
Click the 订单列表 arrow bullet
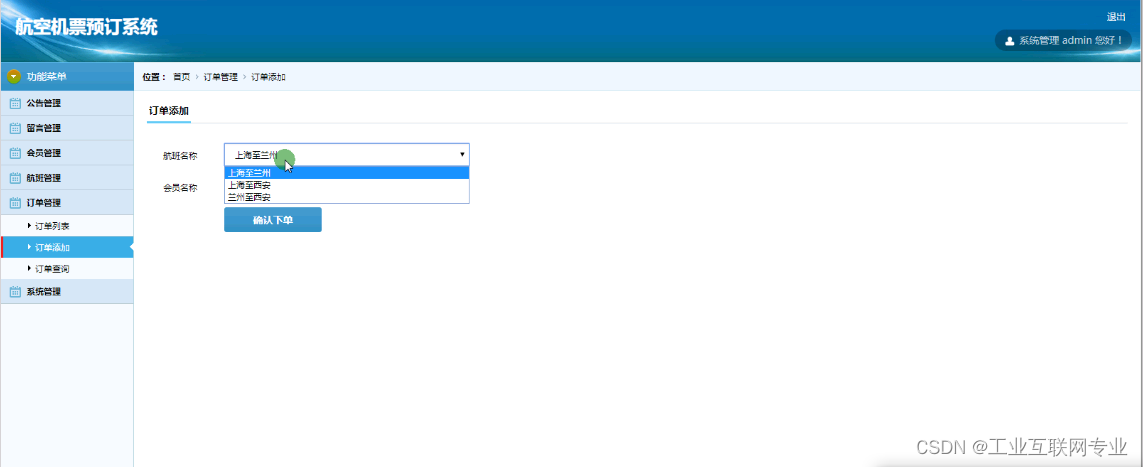[x=29, y=226]
